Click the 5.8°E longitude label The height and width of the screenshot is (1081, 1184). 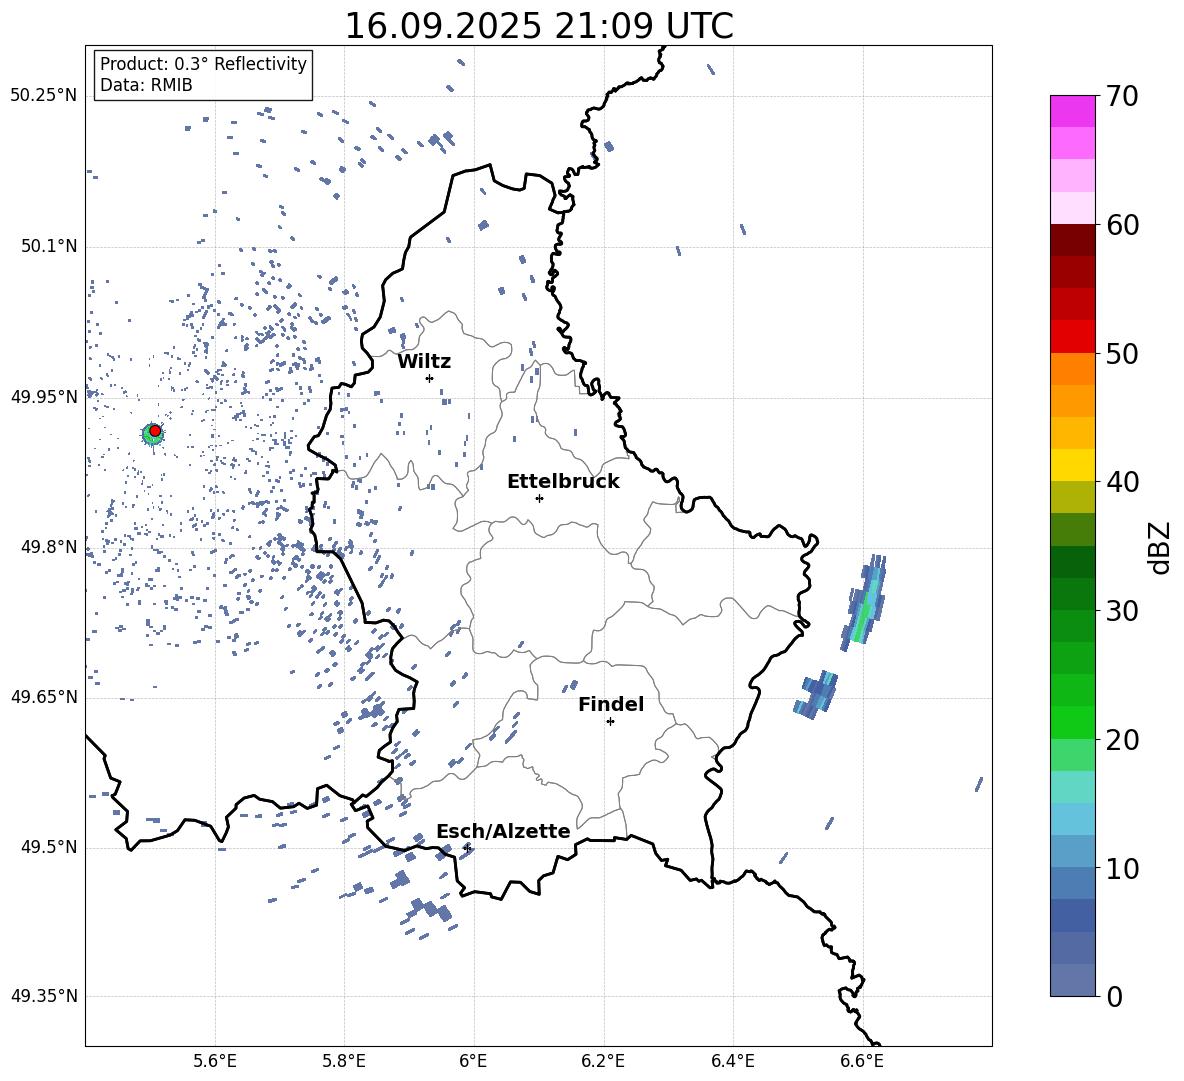point(344,1061)
